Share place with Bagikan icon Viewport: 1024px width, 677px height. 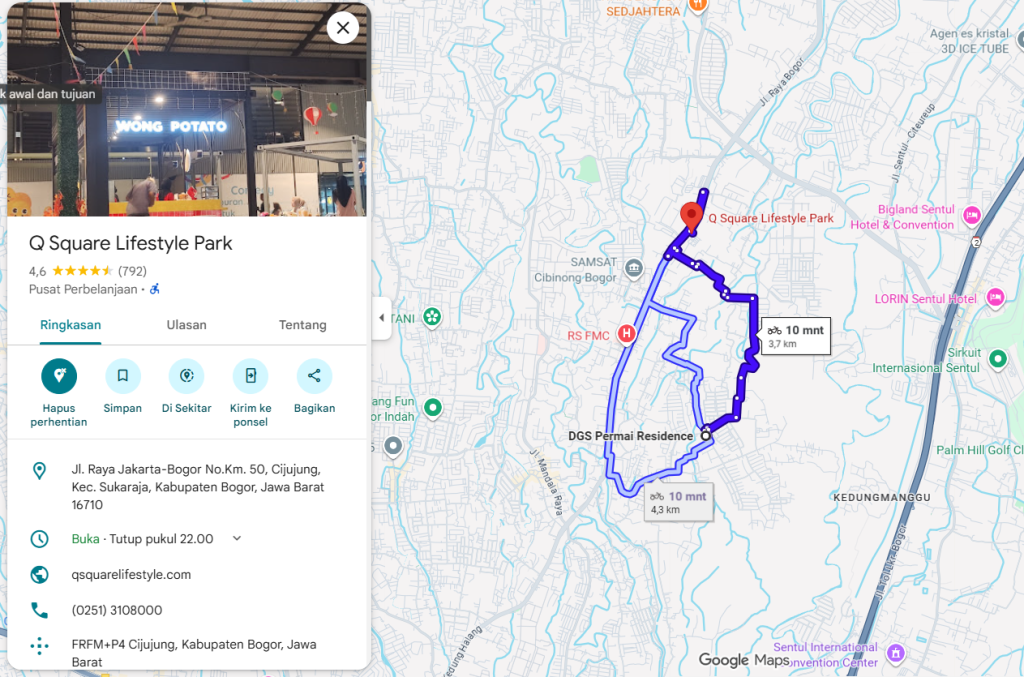314,376
